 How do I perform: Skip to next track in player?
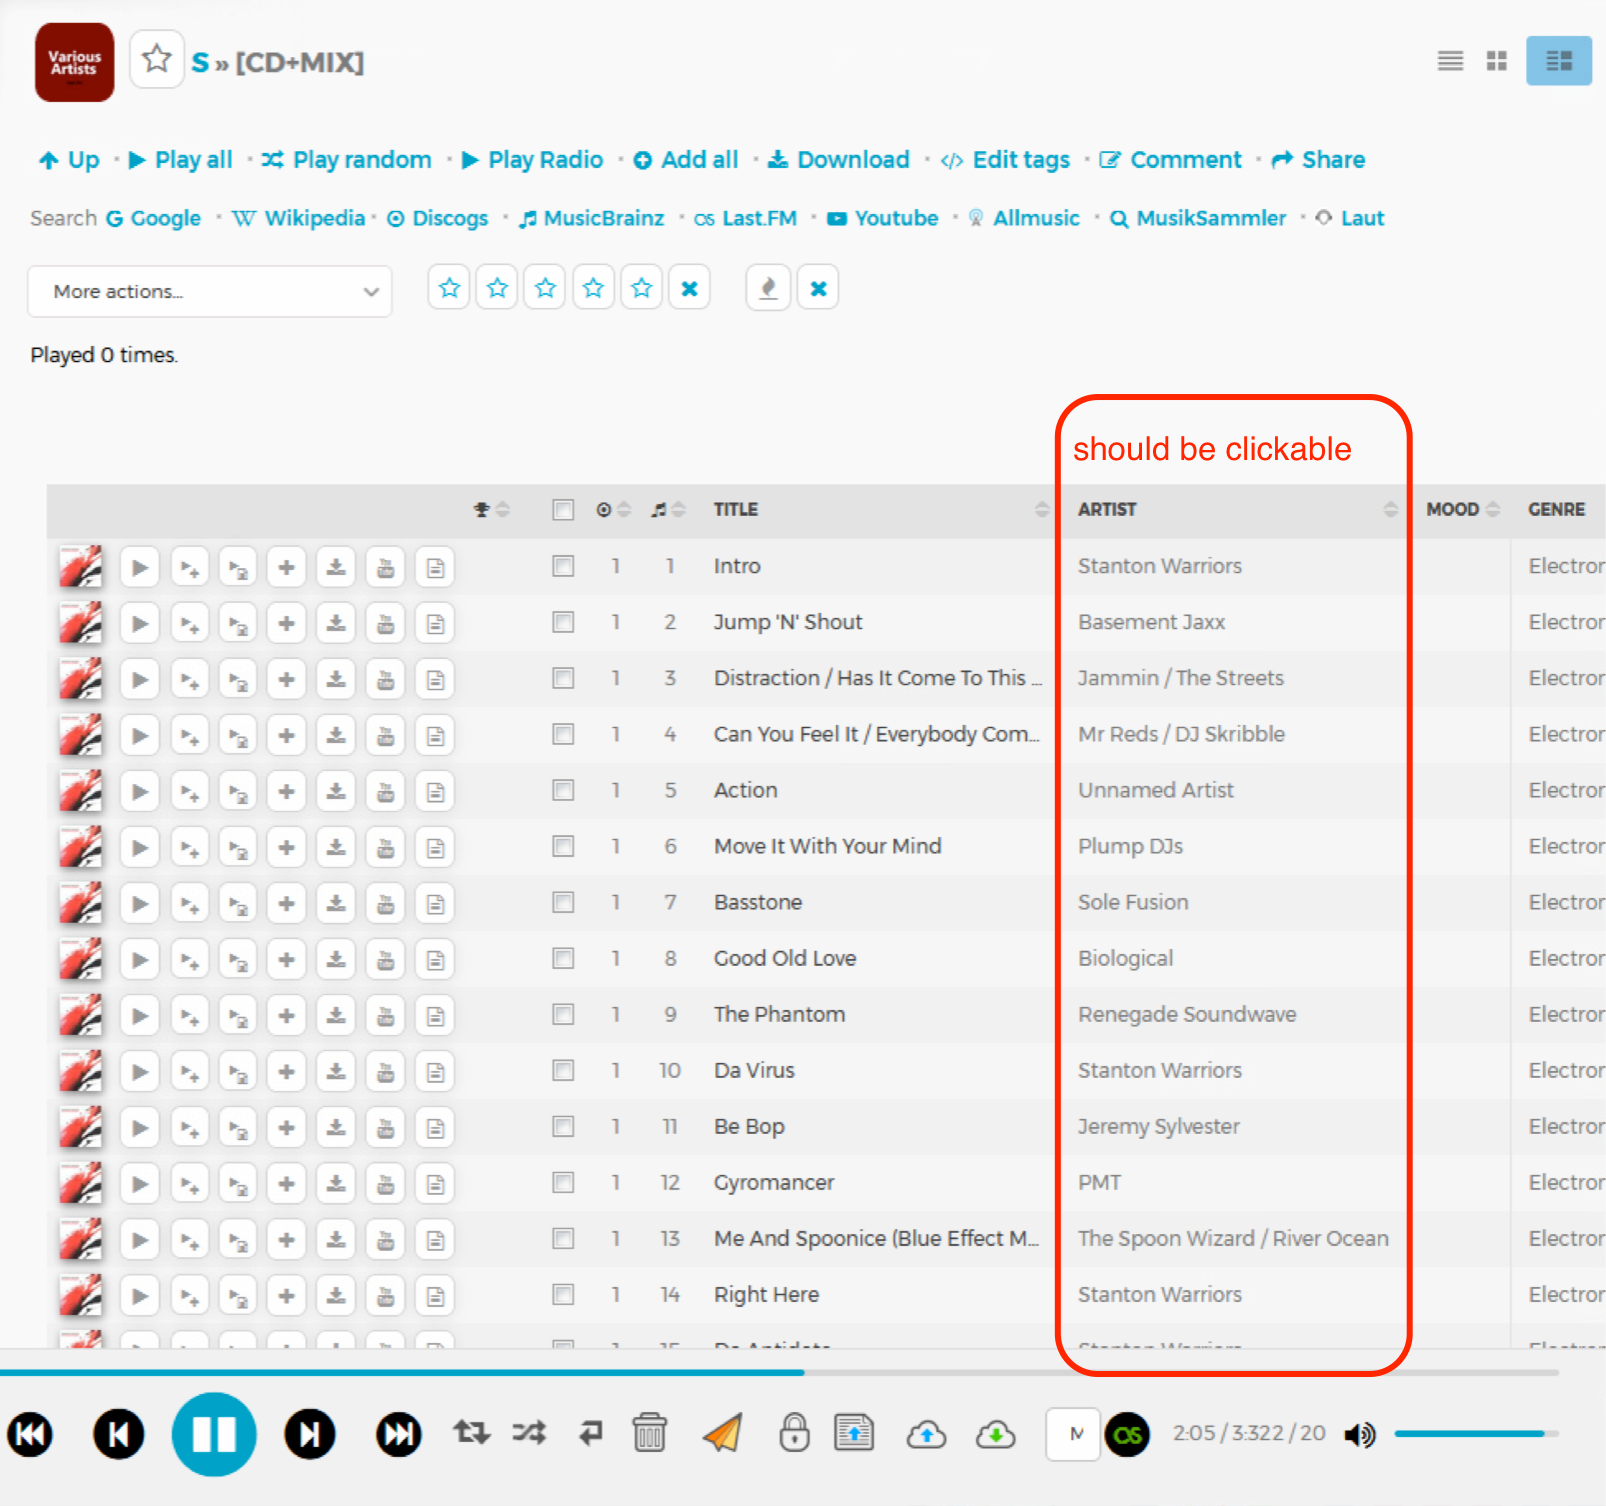coord(309,1434)
